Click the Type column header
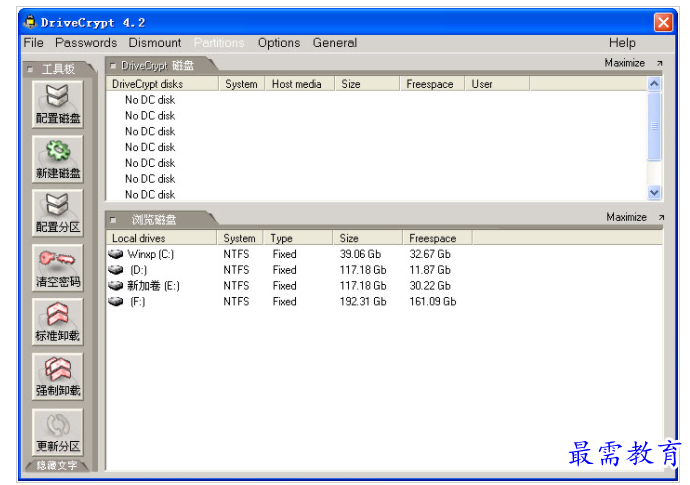The height and width of the screenshot is (485, 690). pyautogui.click(x=297, y=238)
